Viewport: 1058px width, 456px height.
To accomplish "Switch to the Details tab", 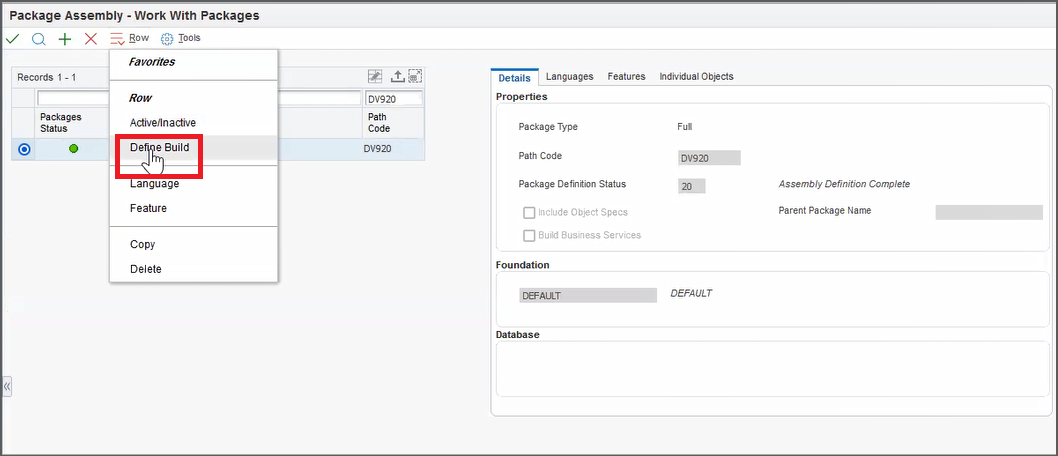I will click(x=514, y=78).
